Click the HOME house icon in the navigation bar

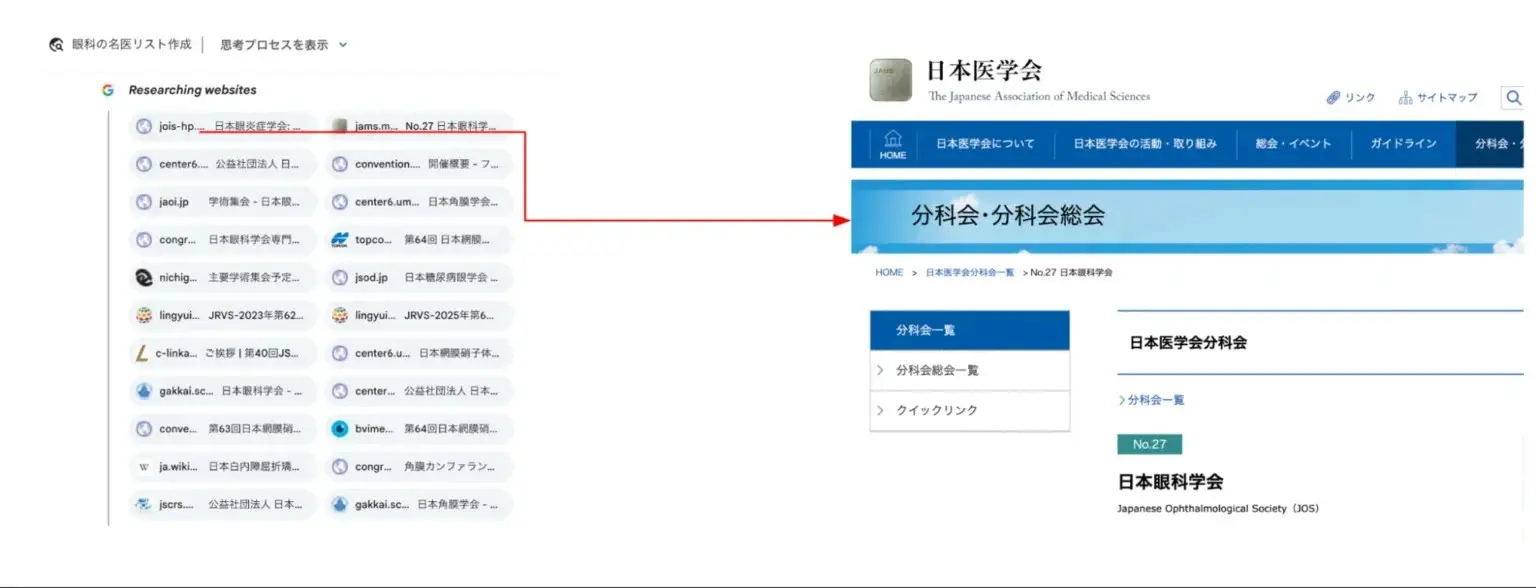890,143
